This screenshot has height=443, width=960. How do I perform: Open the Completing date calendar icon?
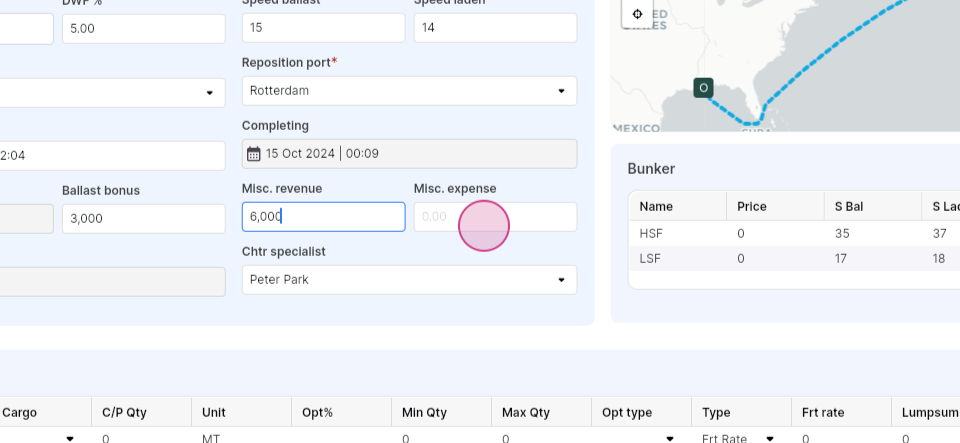pos(253,154)
